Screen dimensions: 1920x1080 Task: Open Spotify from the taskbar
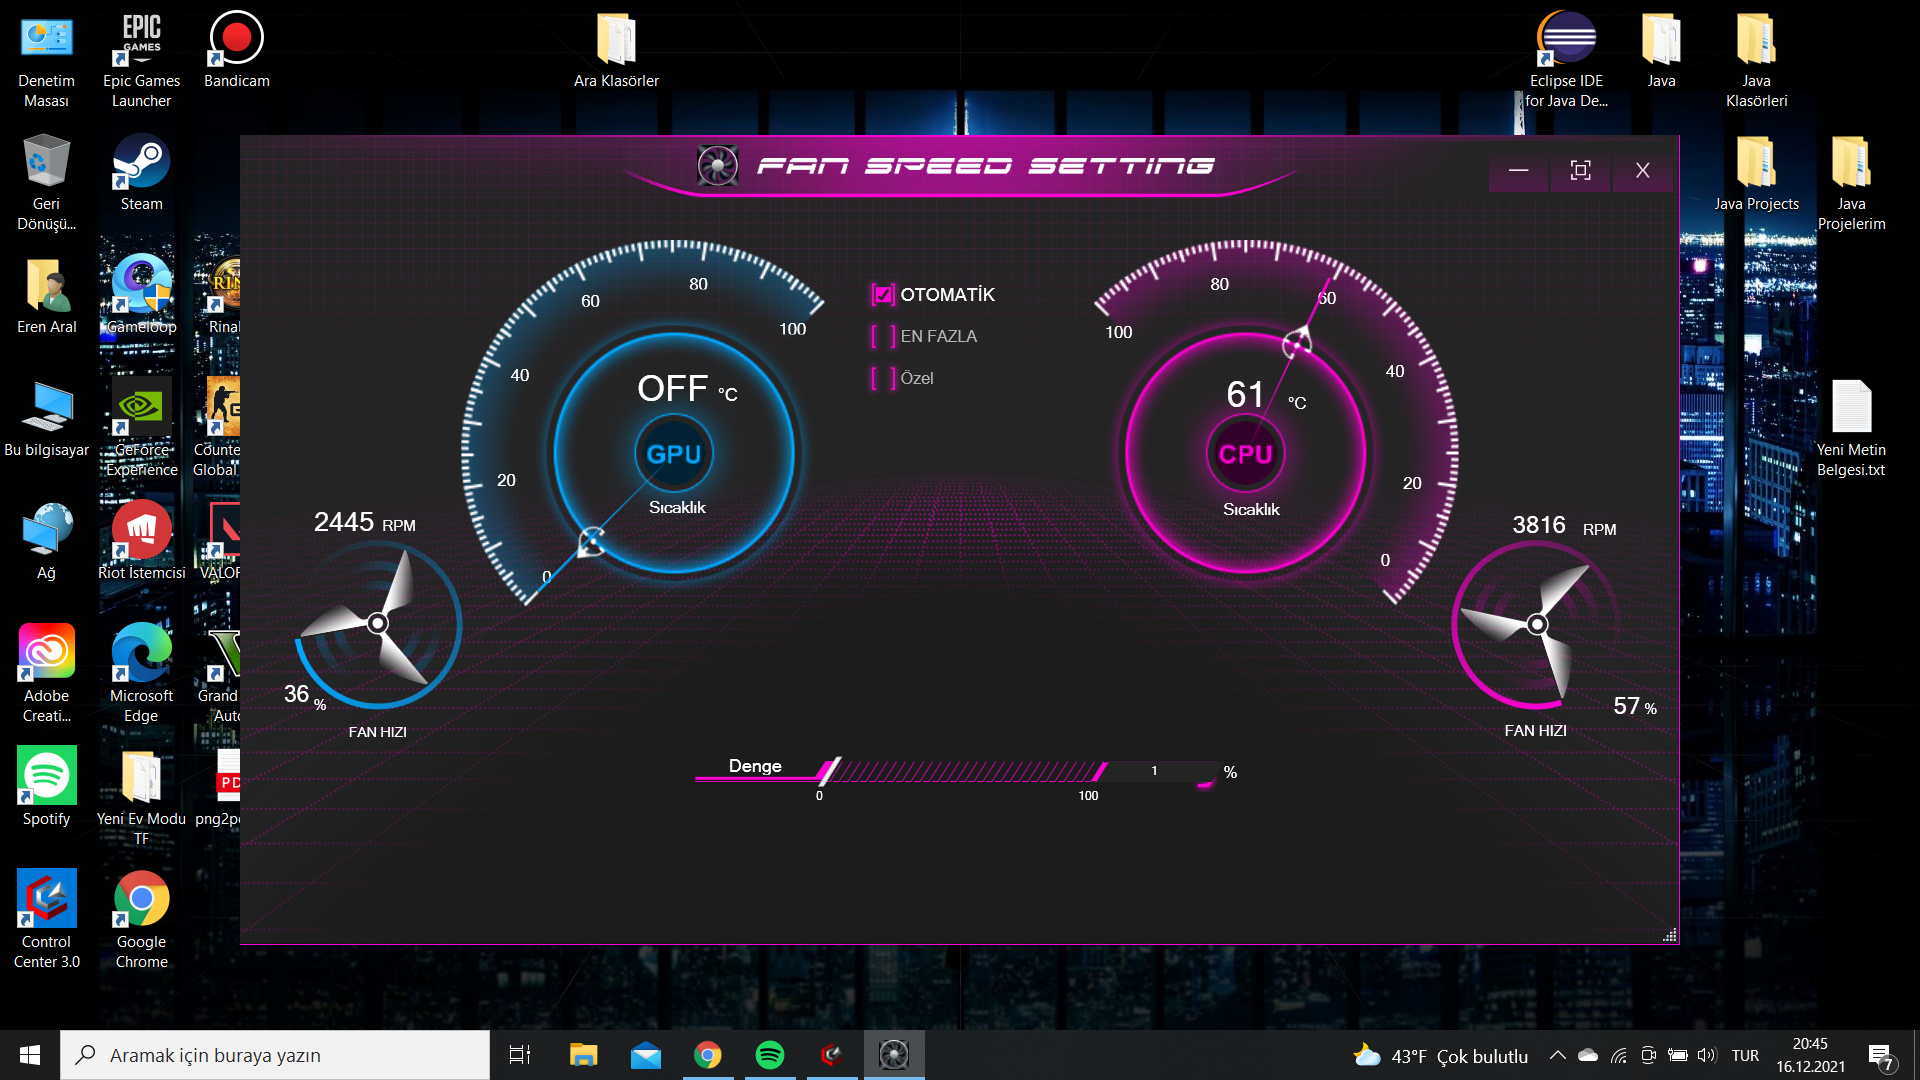pyautogui.click(x=769, y=1055)
